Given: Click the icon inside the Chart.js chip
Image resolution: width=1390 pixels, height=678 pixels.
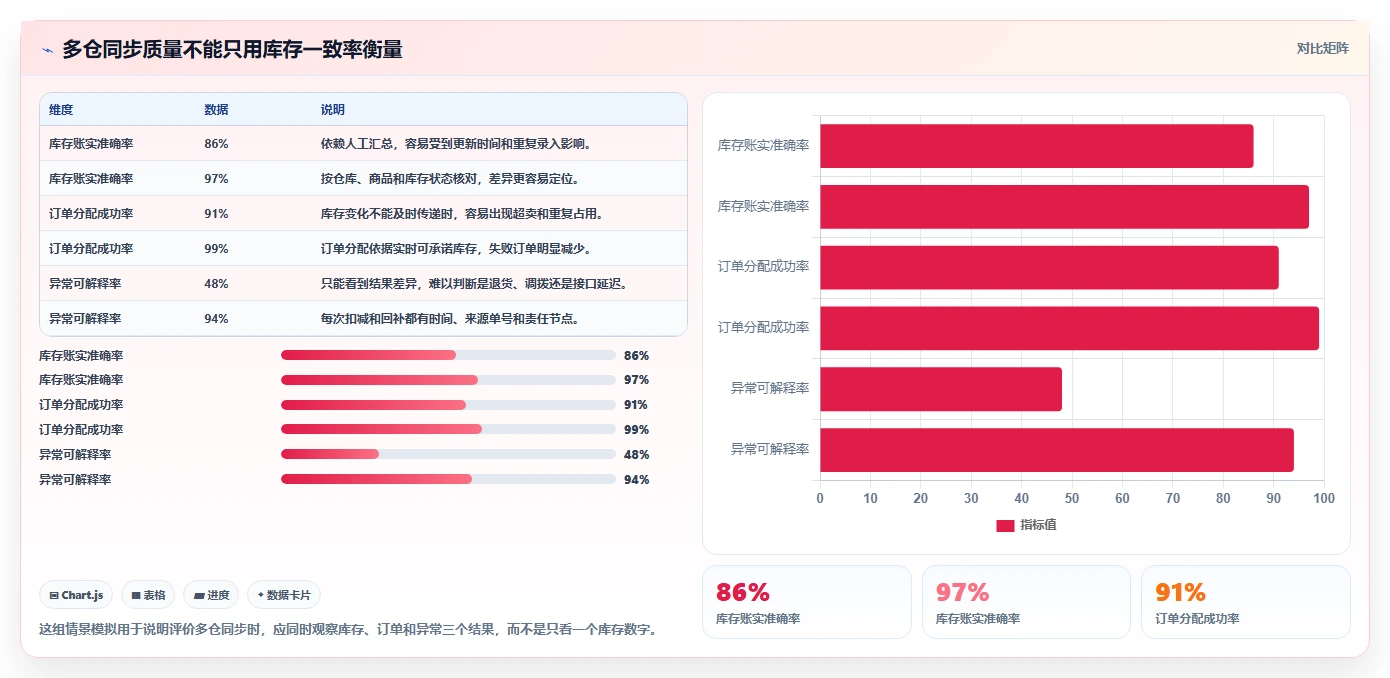Looking at the screenshot, I should (54, 595).
